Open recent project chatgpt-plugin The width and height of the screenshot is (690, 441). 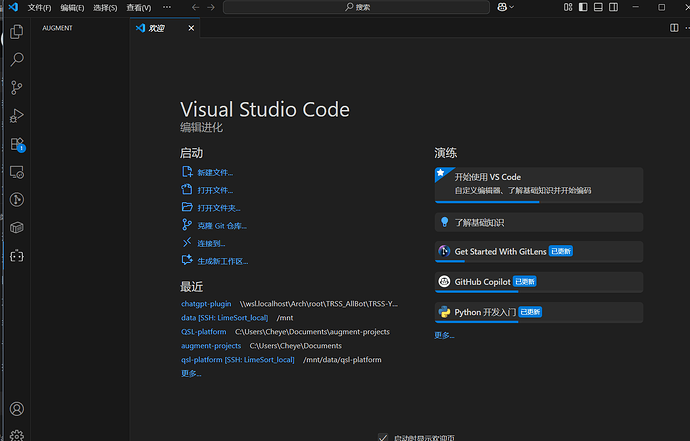point(206,304)
